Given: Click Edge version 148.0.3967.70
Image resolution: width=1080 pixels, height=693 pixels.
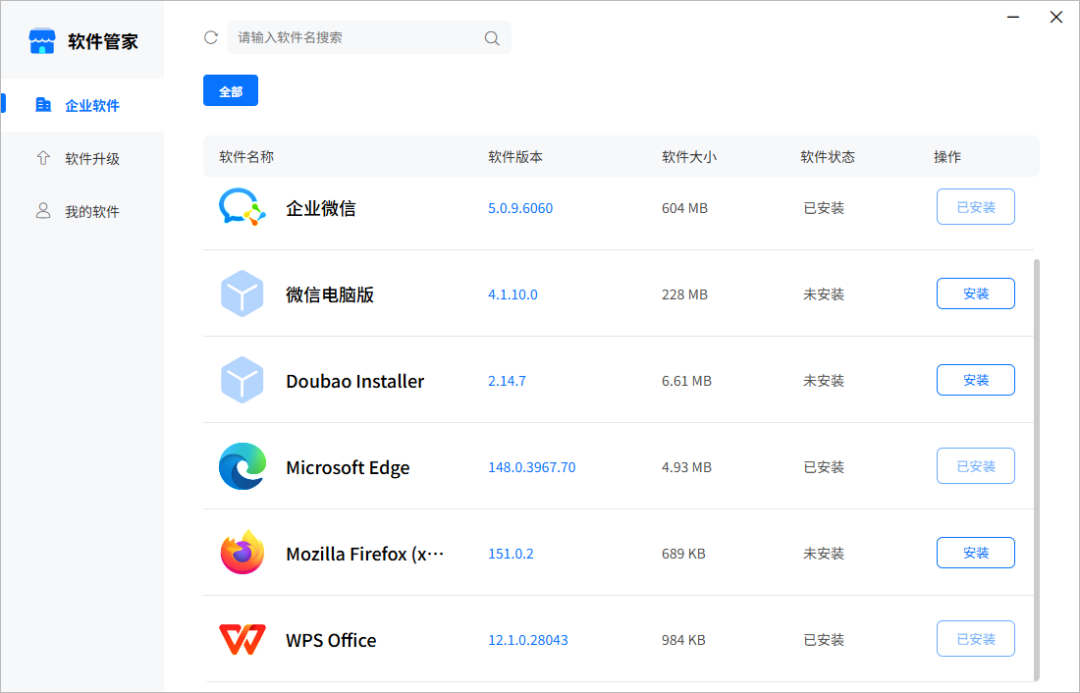Looking at the screenshot, I should pyautogui.click(x=531, y=467).
